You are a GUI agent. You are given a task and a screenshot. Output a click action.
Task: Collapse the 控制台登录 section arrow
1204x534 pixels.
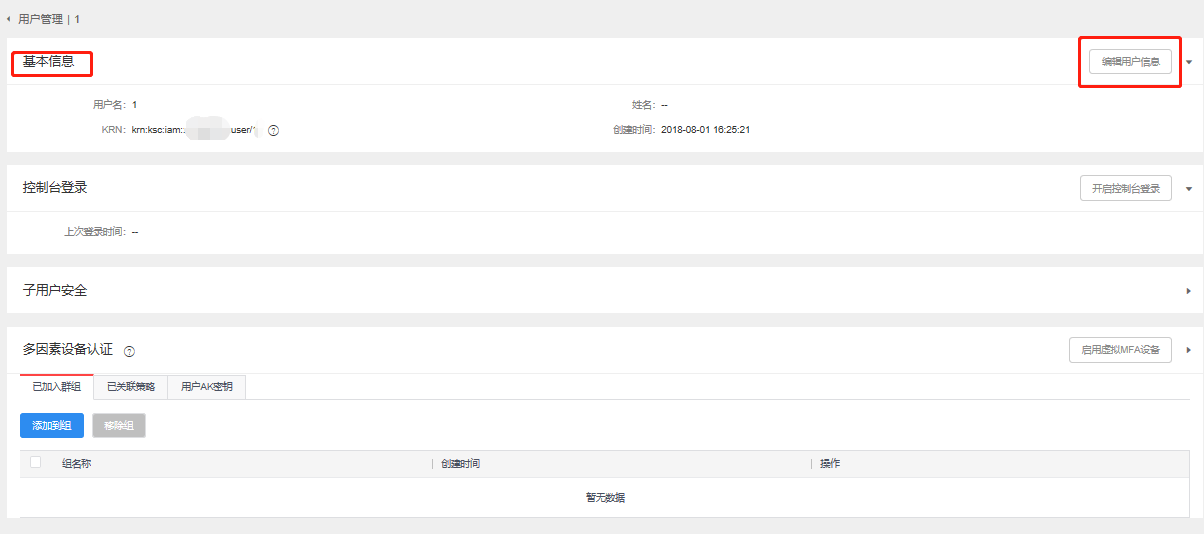1189,188
